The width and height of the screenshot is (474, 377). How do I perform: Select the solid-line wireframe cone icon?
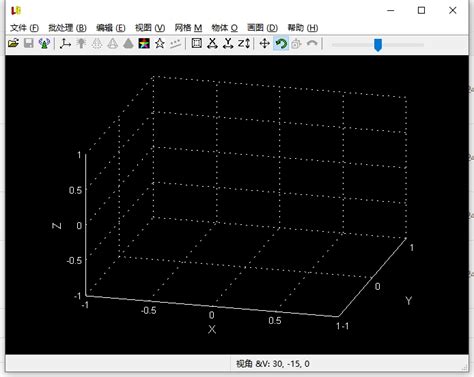click(x=113, y=43)
